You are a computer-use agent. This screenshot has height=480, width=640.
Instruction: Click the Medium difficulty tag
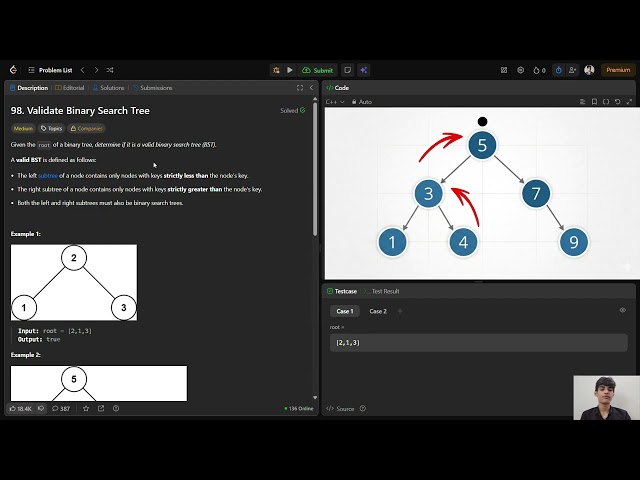pyautogui.click(x=23, y=129)
